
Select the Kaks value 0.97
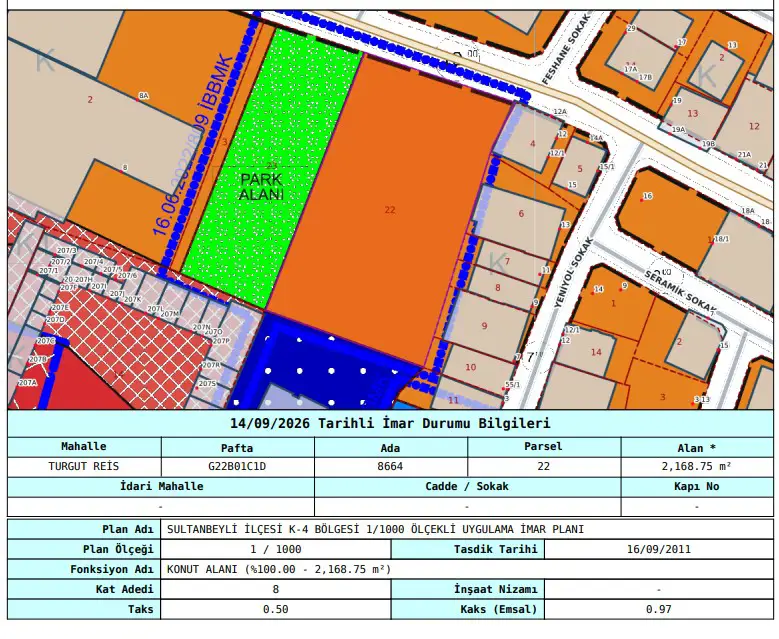click(659, 609)
